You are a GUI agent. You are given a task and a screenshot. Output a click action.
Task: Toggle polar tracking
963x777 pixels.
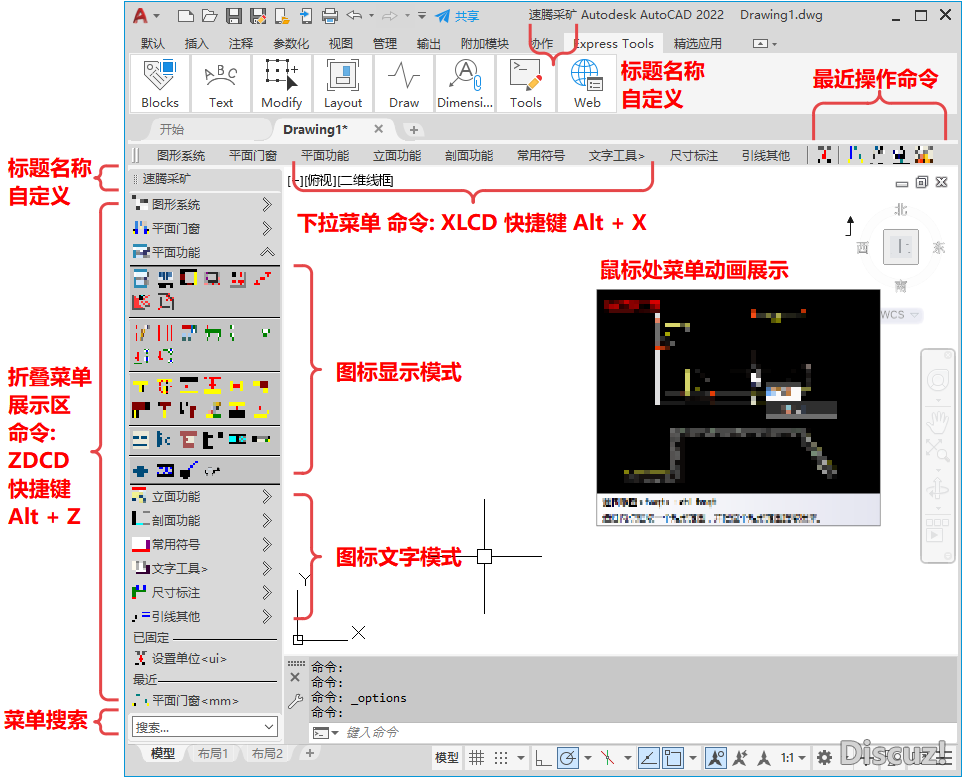pos(568,758)
